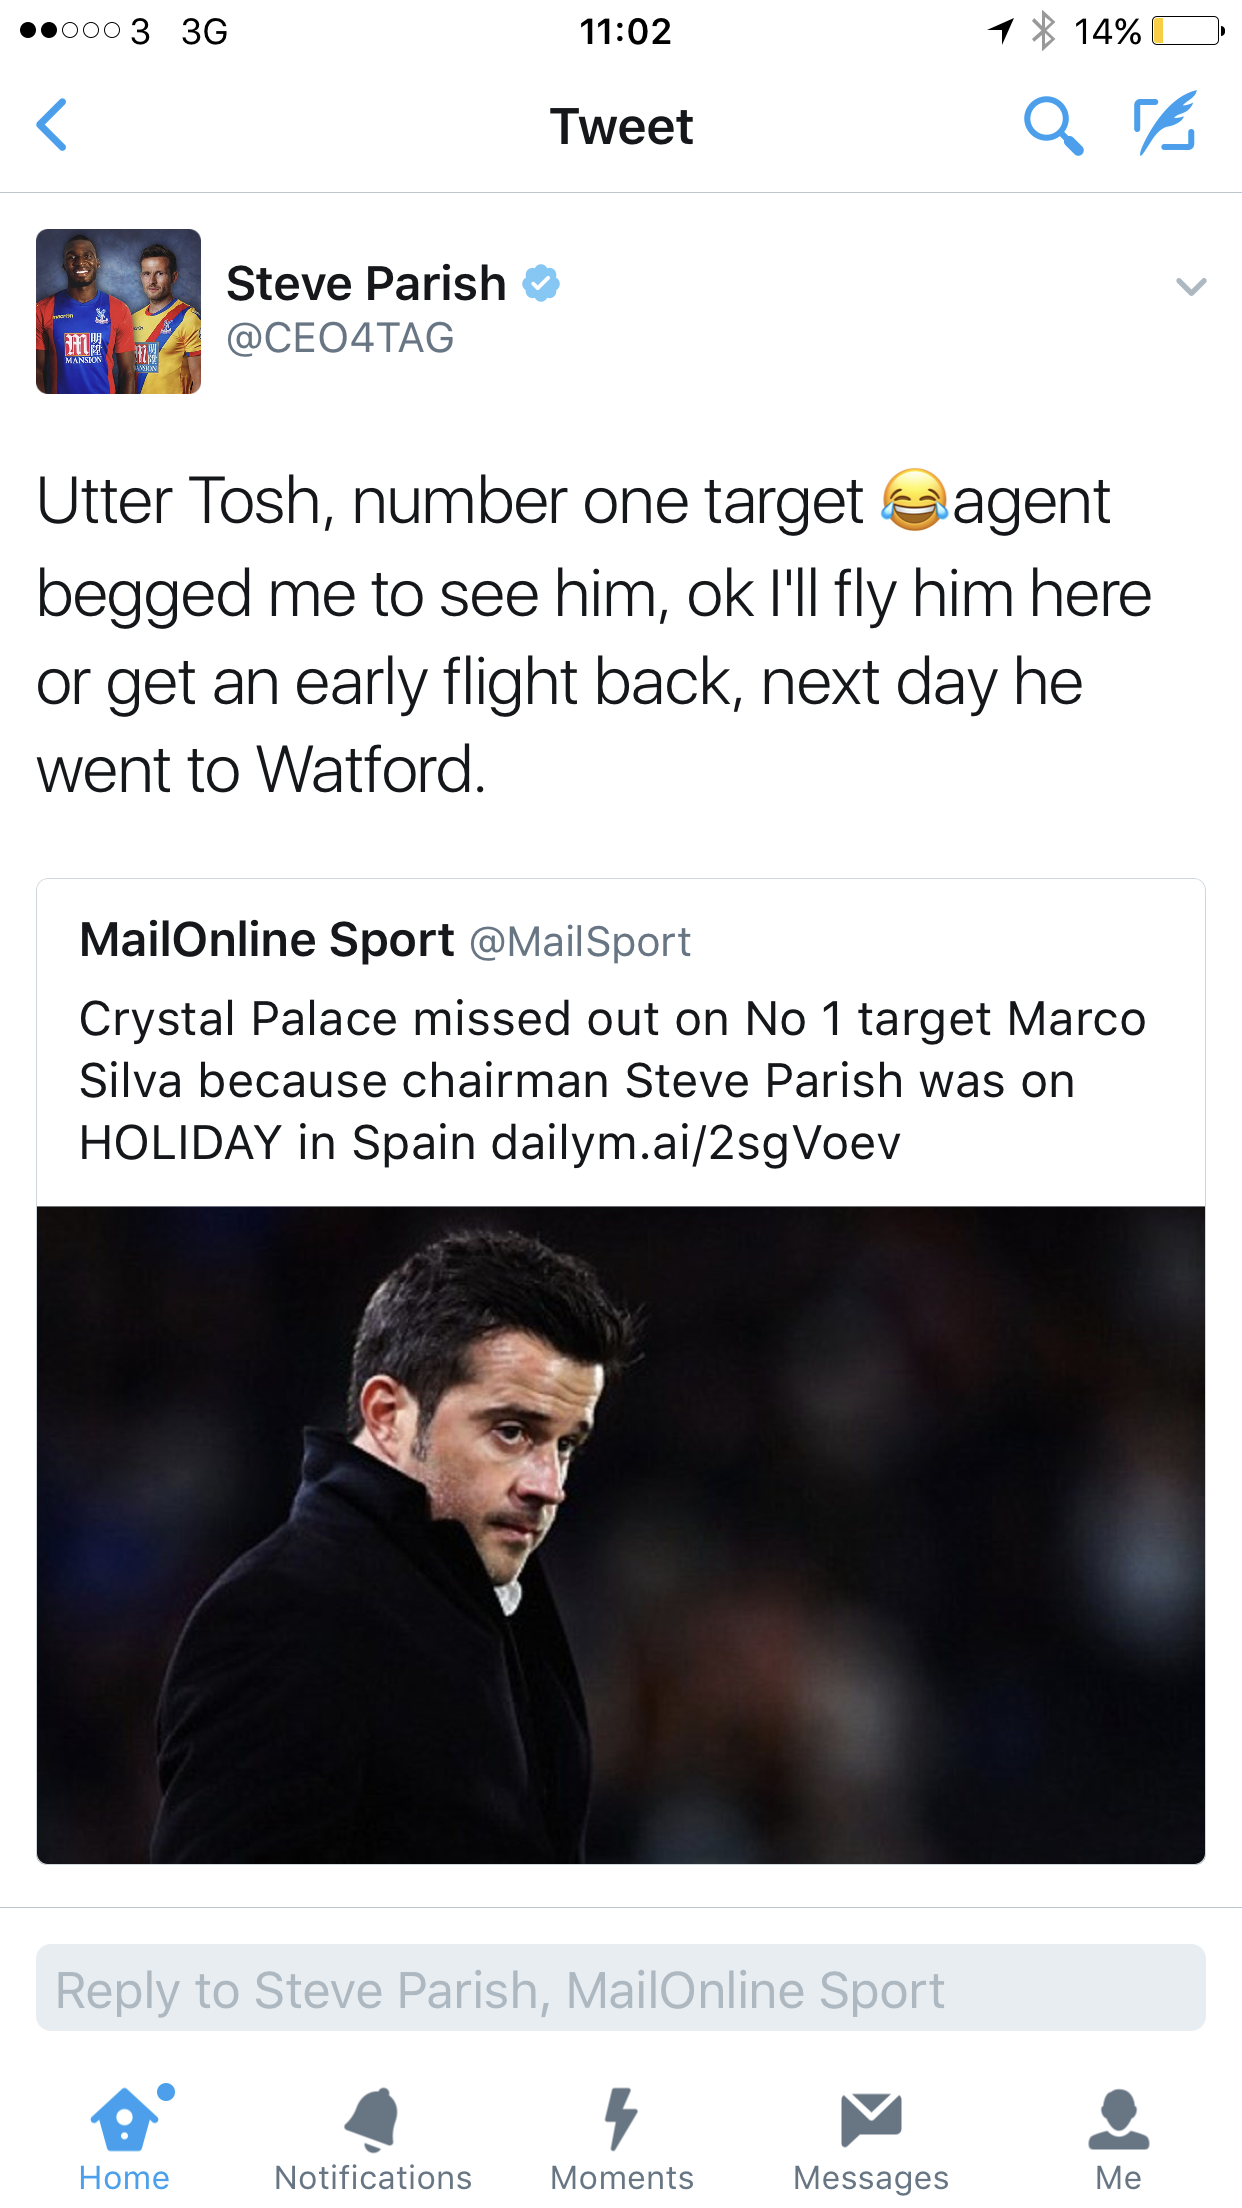This screenshot has width=1242, height=2208.
Task: Tap the back arrow icon
Action: 52,125
